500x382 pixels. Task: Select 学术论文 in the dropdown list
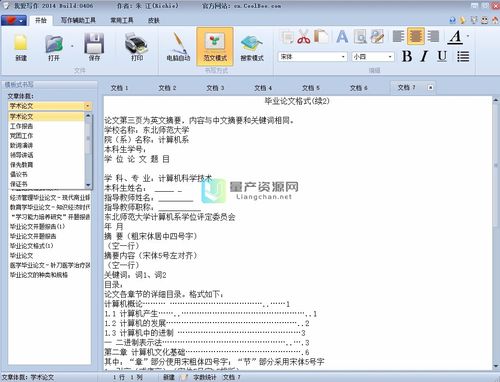click(46, 117)
